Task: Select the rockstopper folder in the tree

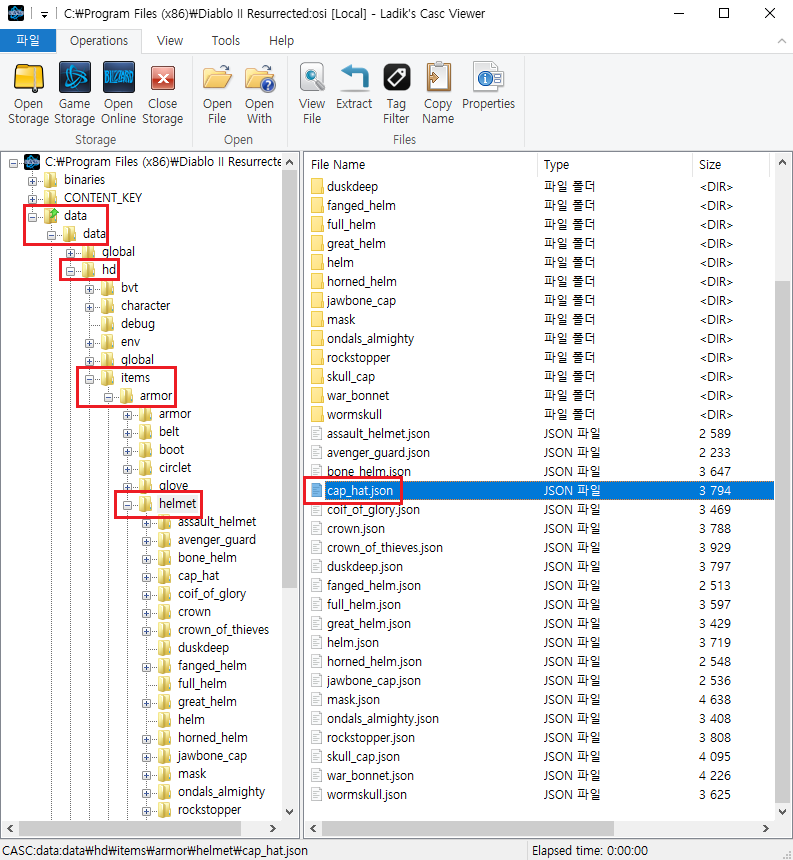Action: coord(209,810)
